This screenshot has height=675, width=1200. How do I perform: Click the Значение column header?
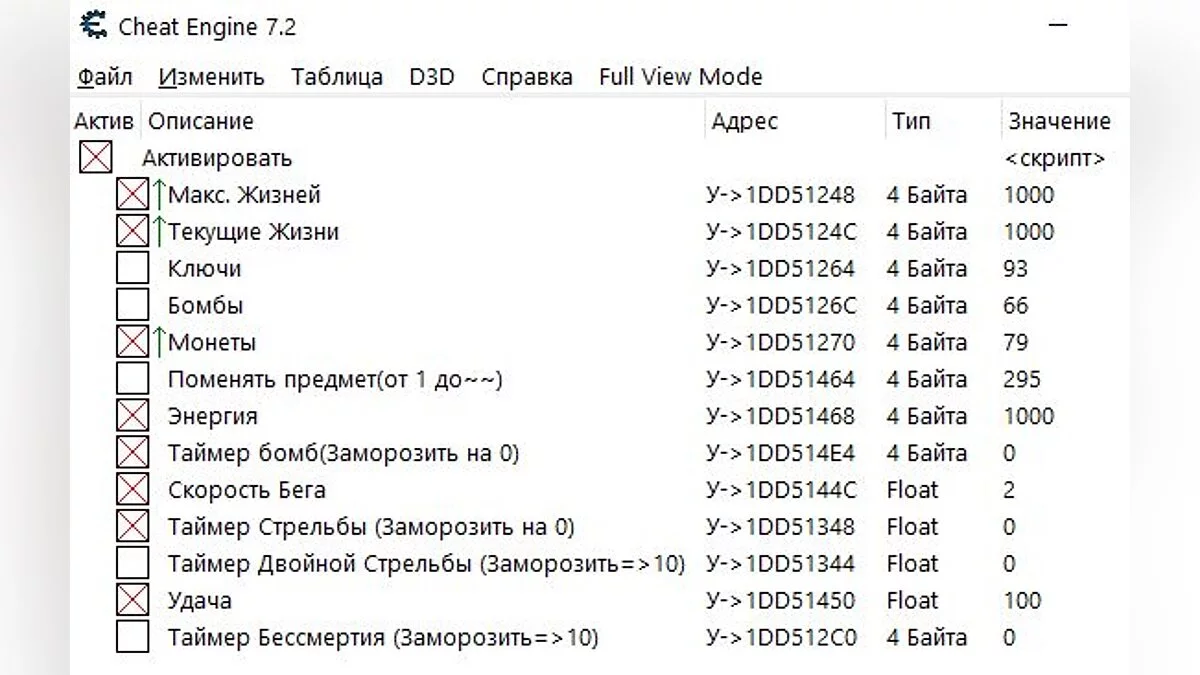tap(1059, 121)
